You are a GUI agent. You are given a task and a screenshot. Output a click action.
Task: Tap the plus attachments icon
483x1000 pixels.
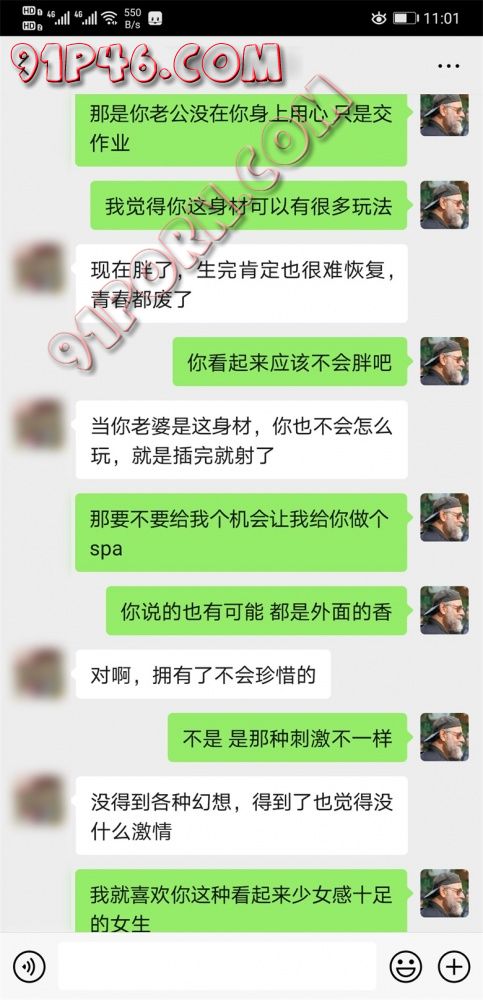pos(454,966)
